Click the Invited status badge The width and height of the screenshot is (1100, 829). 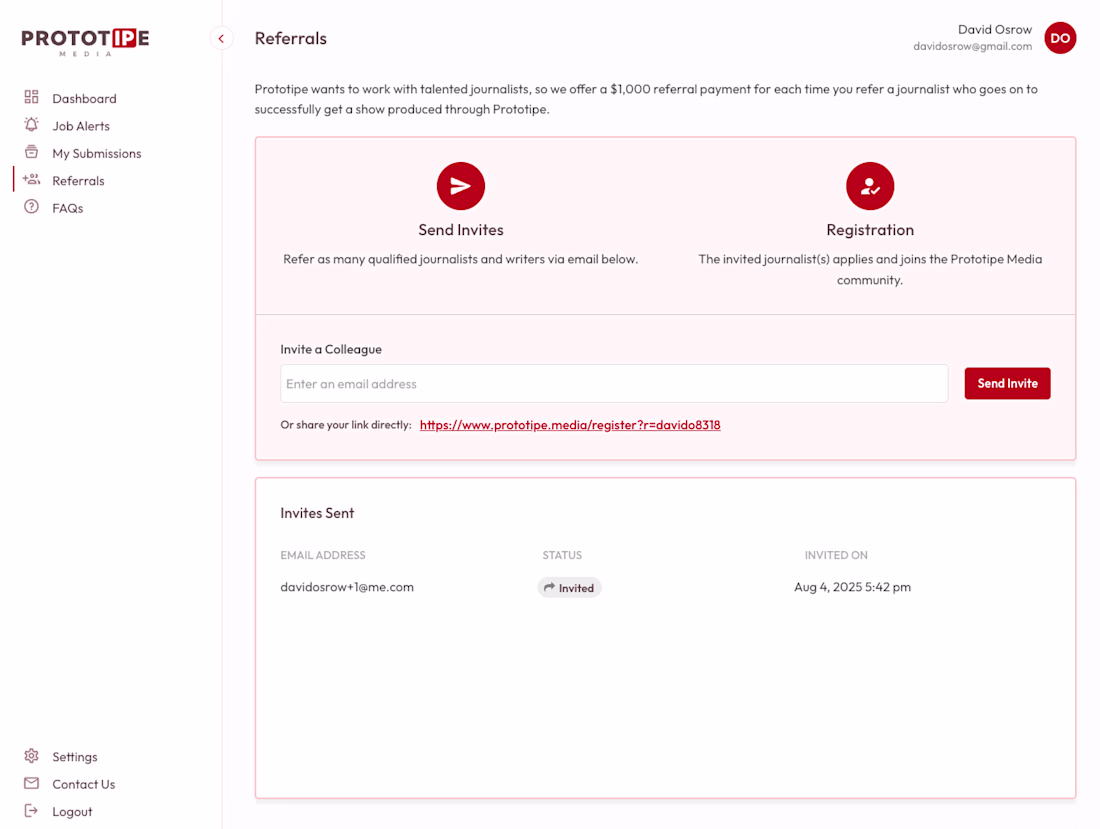tap(570, 588)
